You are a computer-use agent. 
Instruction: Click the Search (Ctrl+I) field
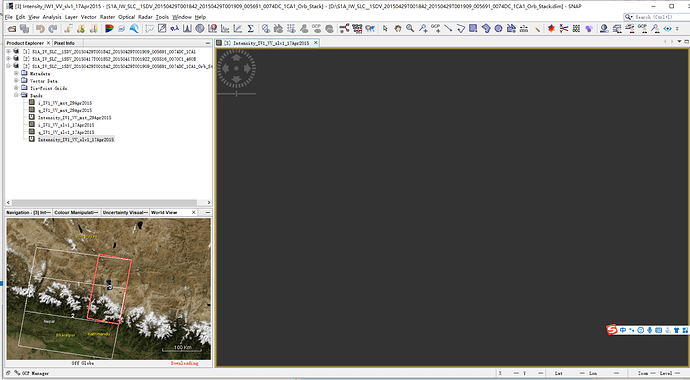coord(657,17)
